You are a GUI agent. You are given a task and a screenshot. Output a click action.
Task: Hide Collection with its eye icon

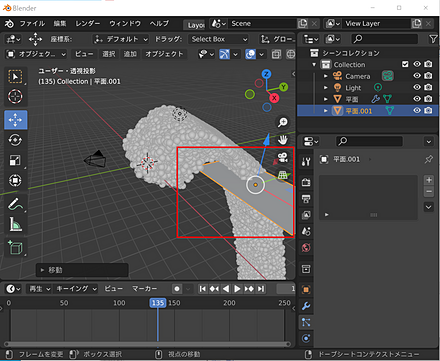[x=417, y=64]
